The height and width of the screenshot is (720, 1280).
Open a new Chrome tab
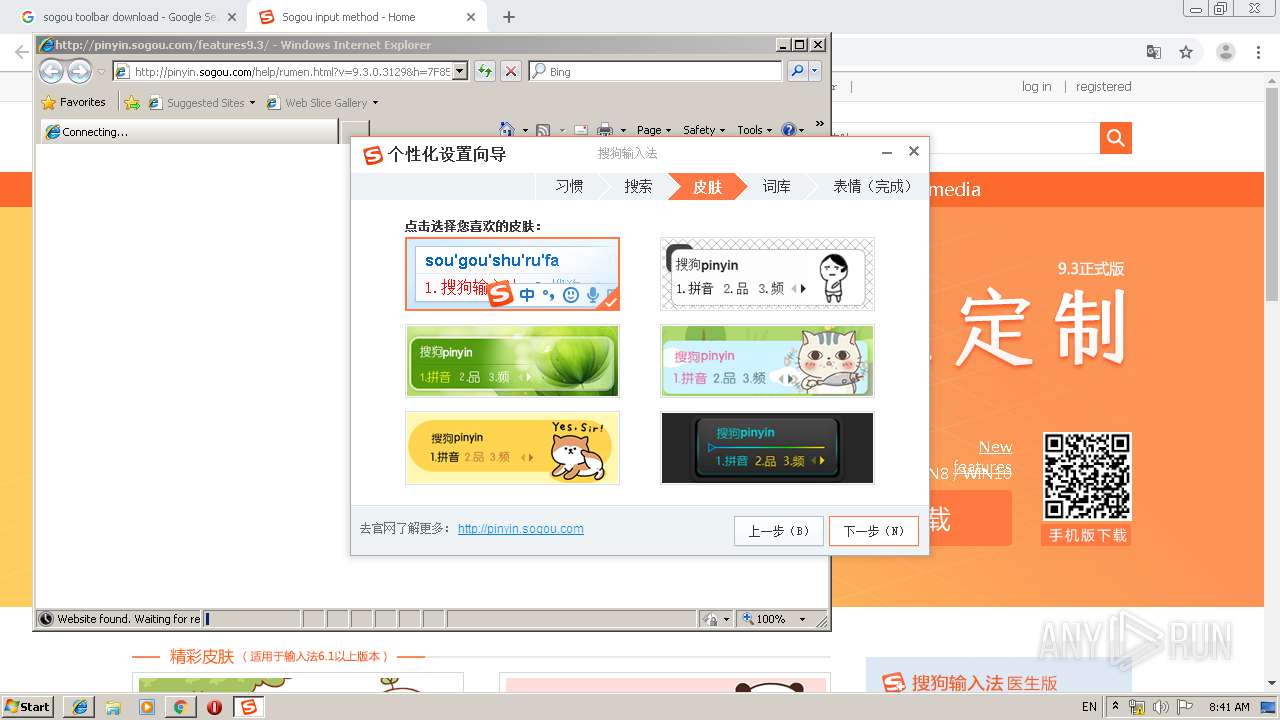click(x=509, y=17)
